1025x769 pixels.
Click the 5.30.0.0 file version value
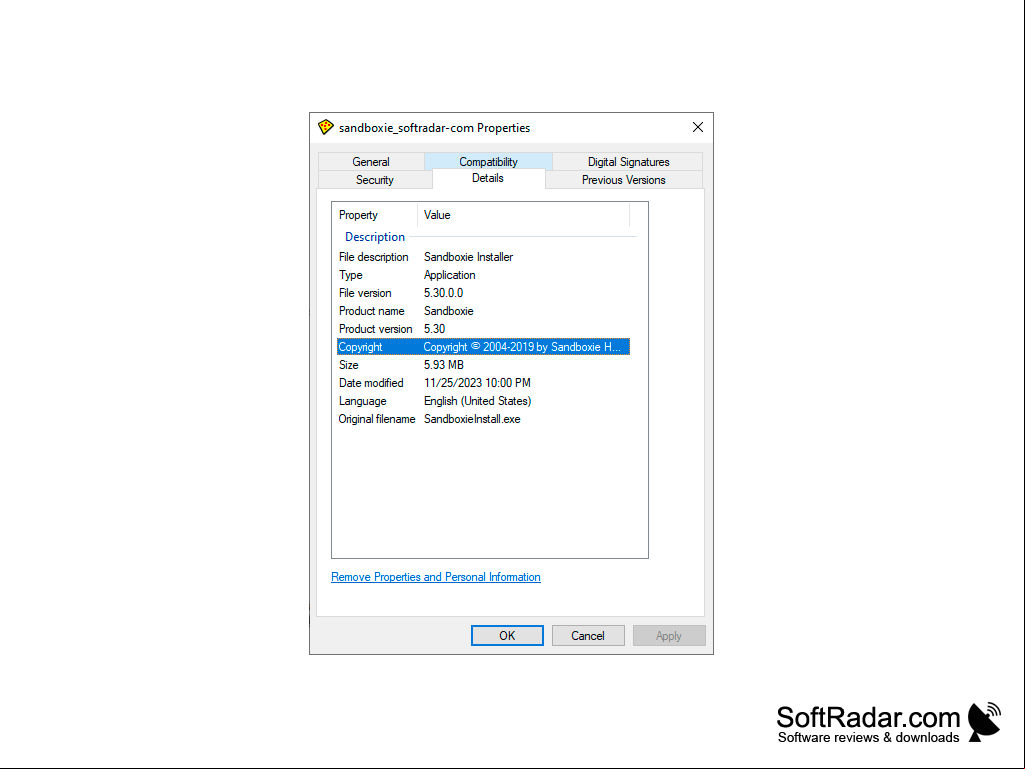[x=443, y=293]
